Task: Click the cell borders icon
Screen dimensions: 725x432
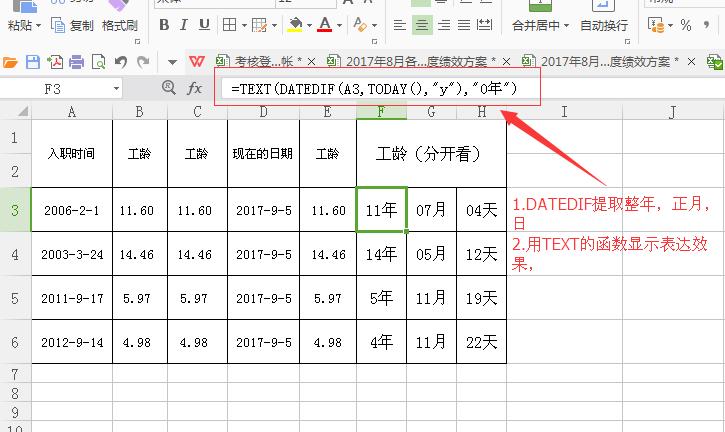Action: click(x=229, y=25)
